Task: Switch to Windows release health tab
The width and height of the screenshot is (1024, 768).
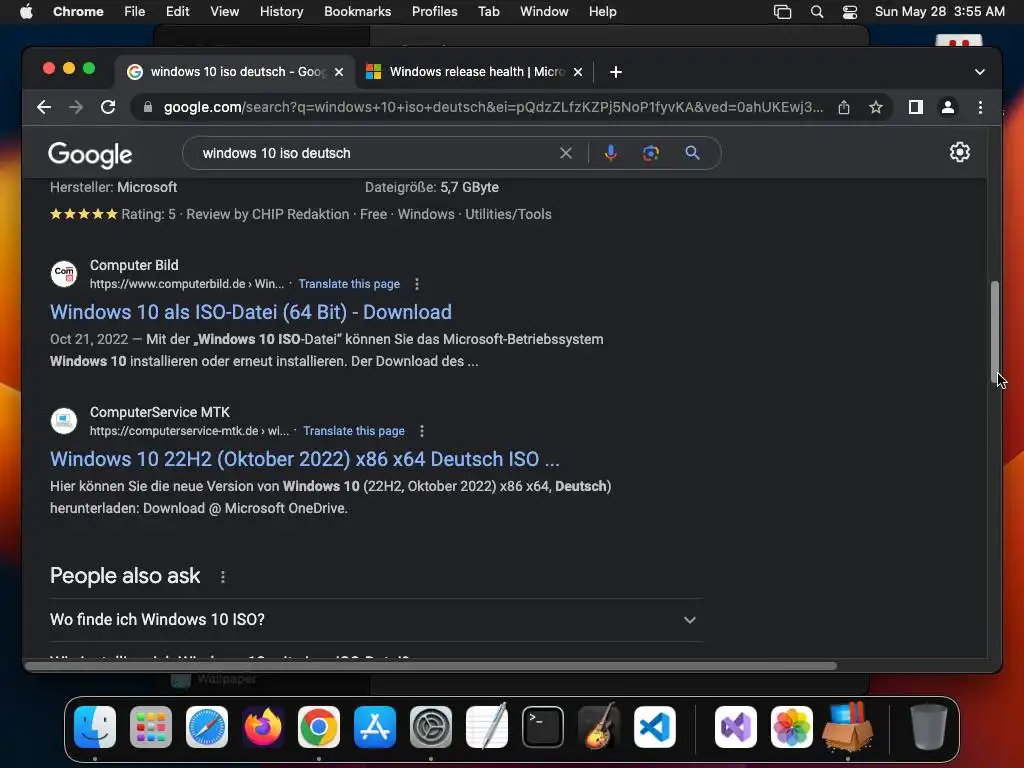Action: point(476,72)
